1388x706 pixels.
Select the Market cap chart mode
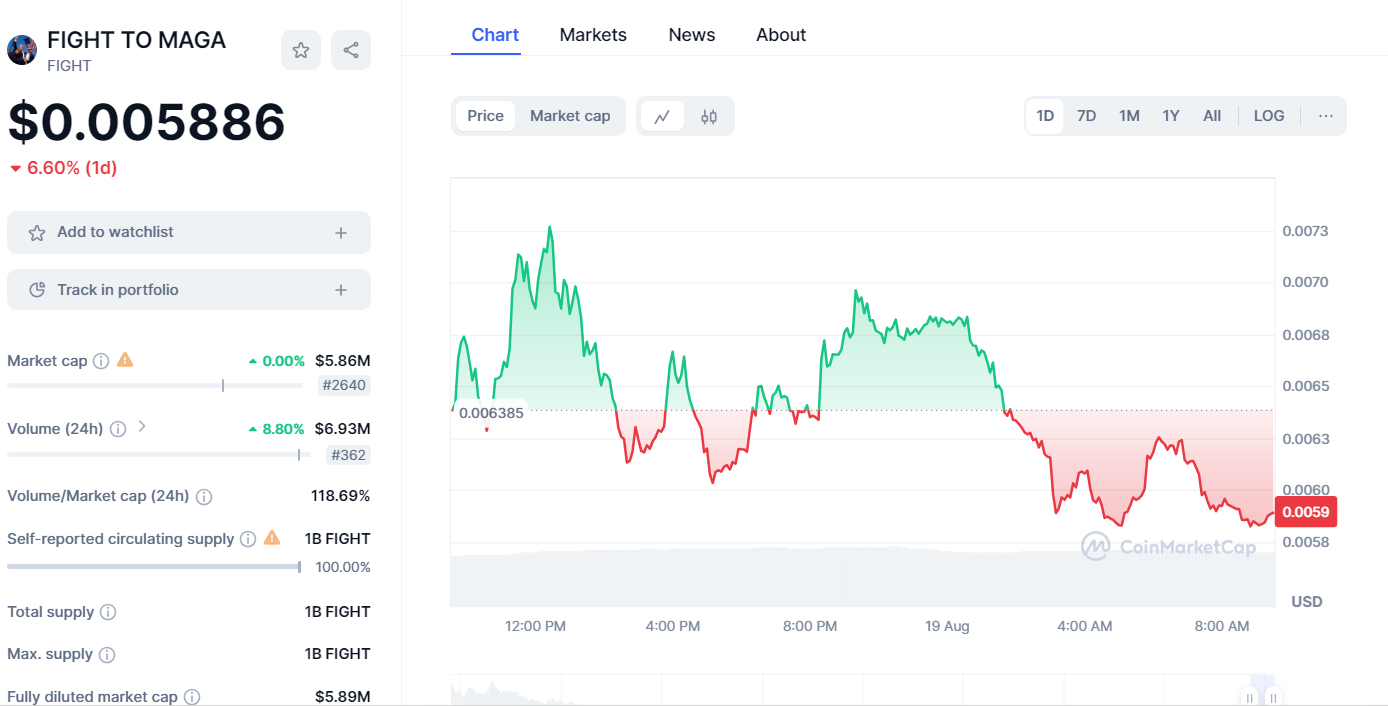point(570,116)
